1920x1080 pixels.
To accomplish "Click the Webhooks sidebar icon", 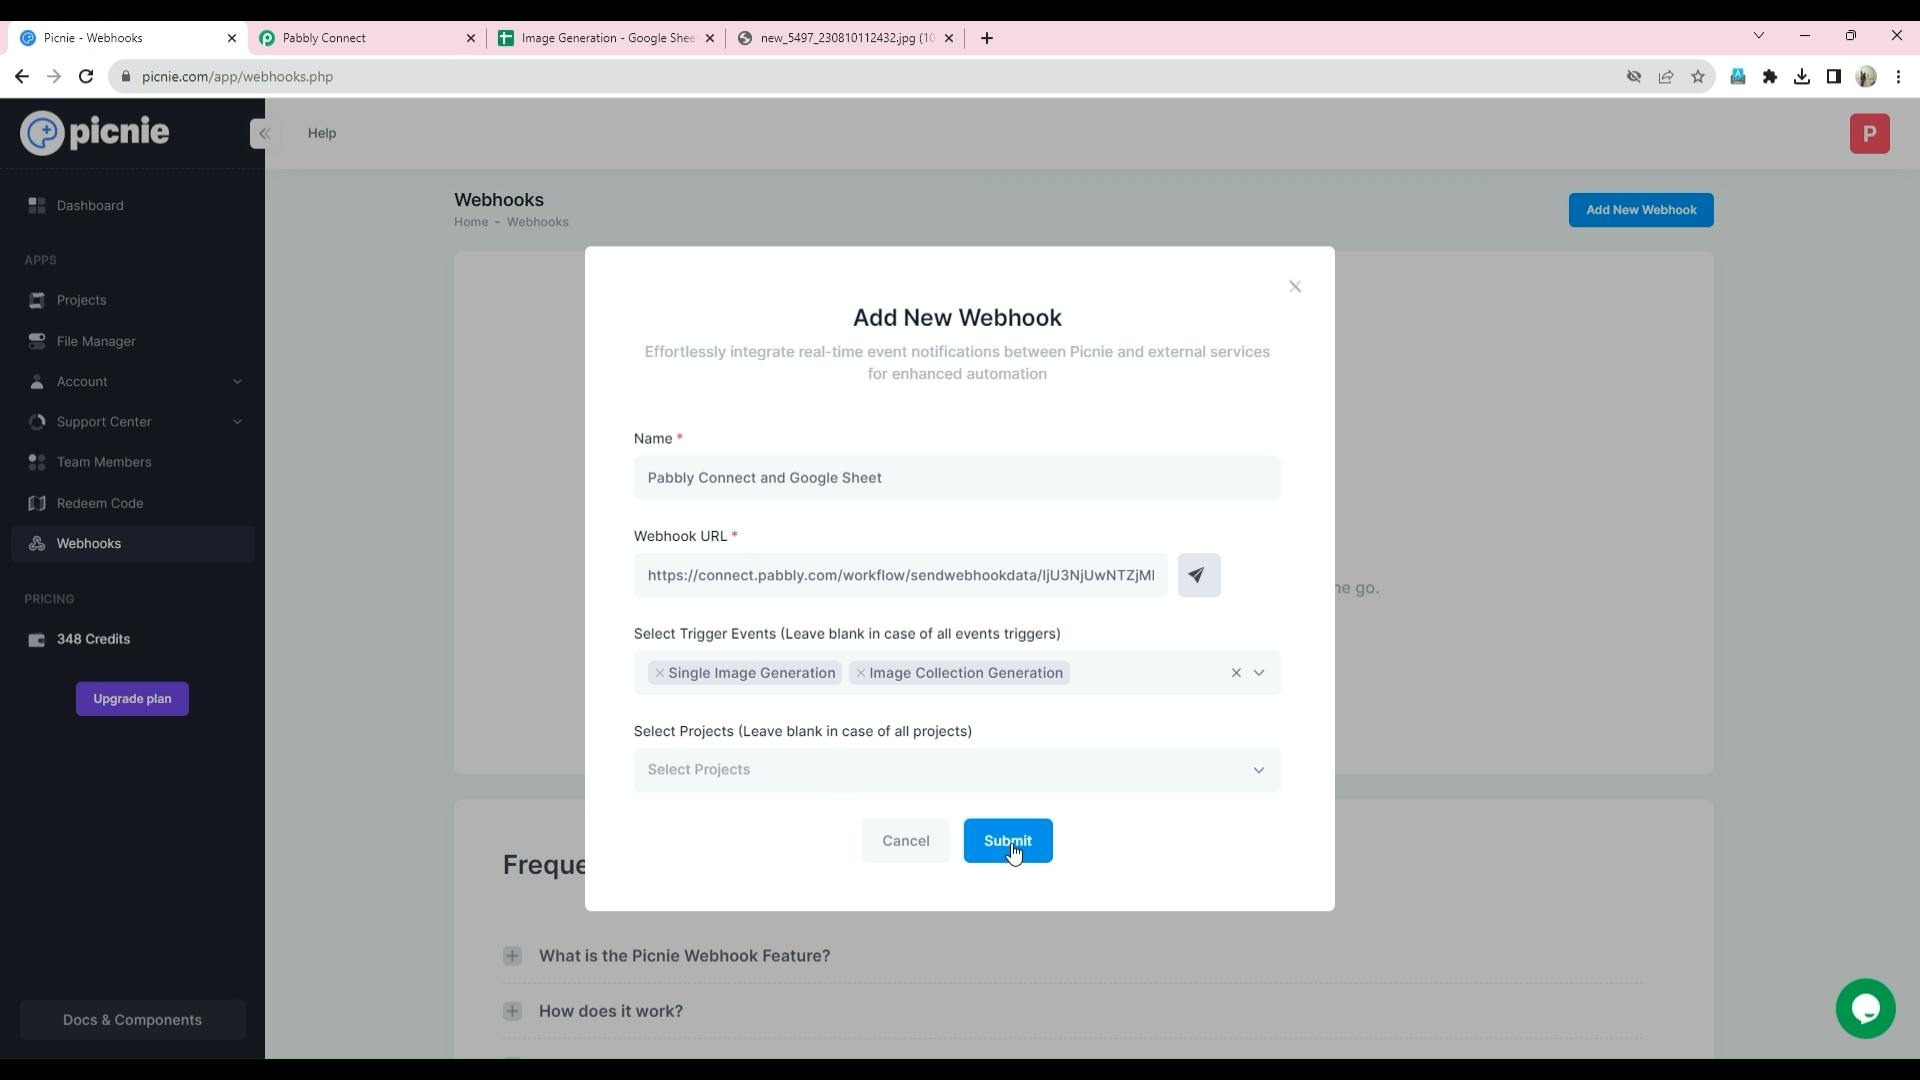I will coord(37,543).
